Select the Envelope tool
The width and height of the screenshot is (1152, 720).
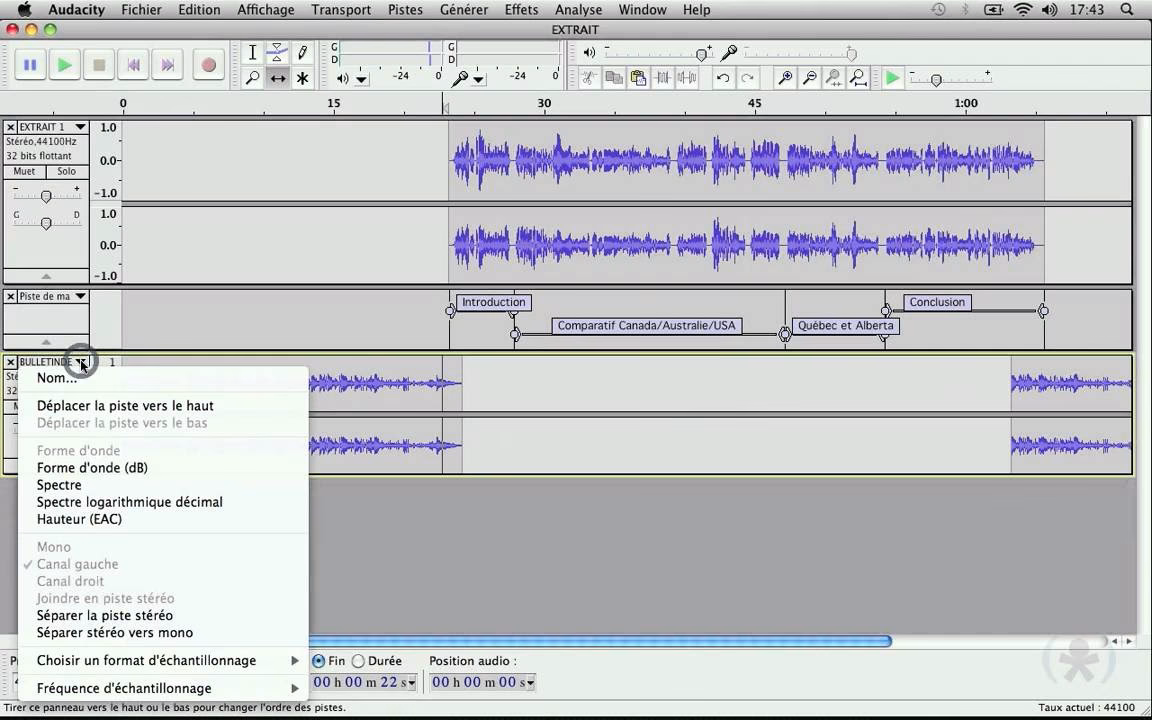point(277,52)
